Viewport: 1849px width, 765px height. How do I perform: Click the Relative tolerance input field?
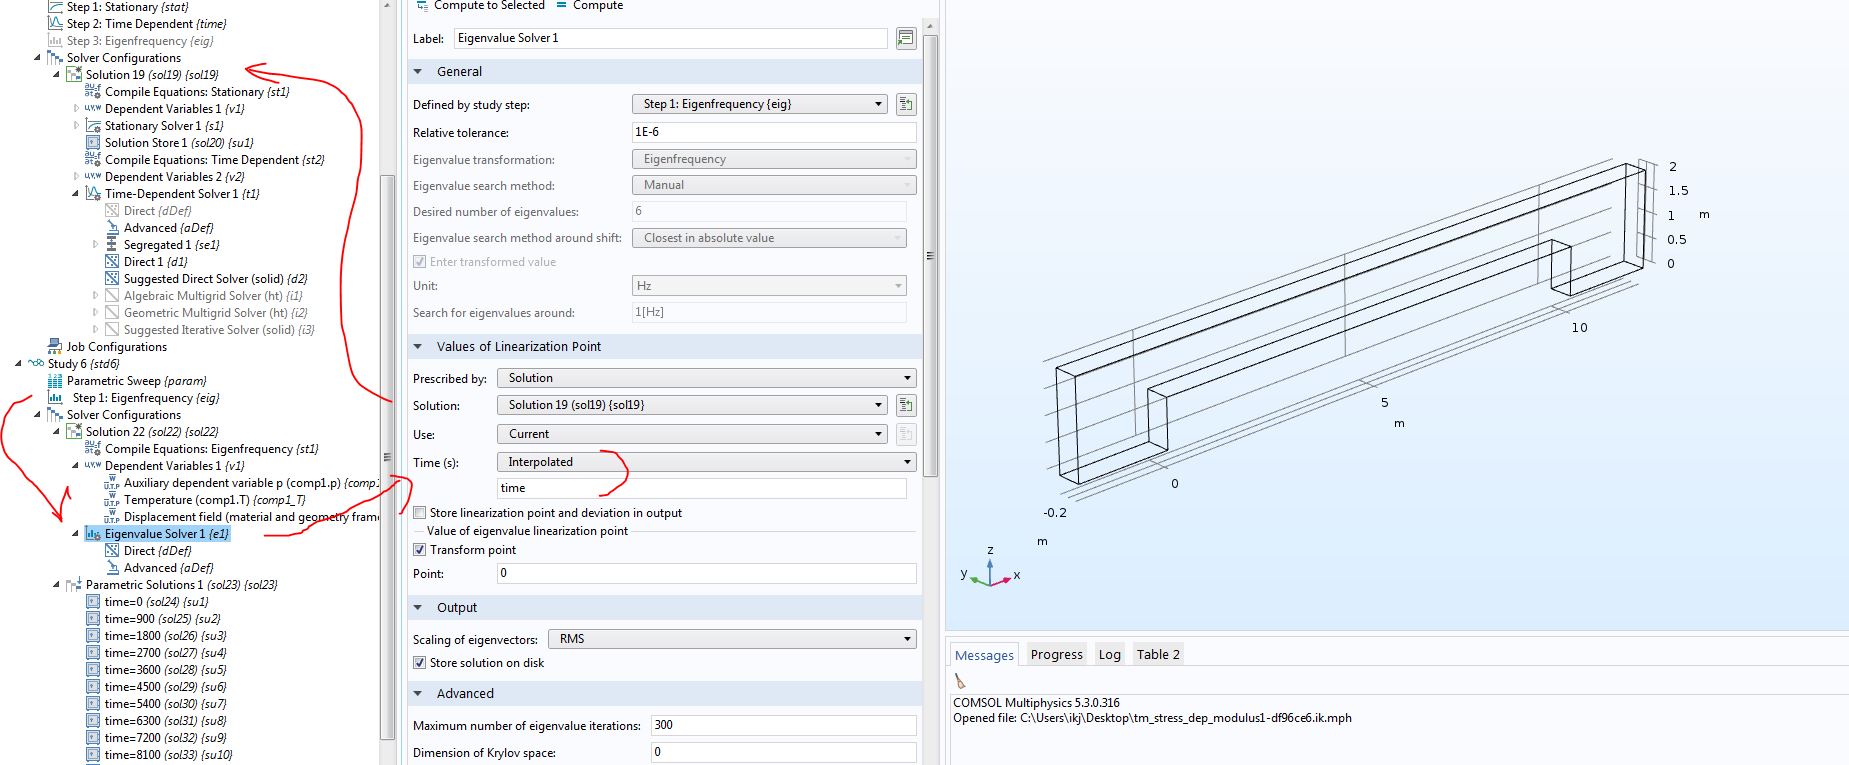point(773,132)
